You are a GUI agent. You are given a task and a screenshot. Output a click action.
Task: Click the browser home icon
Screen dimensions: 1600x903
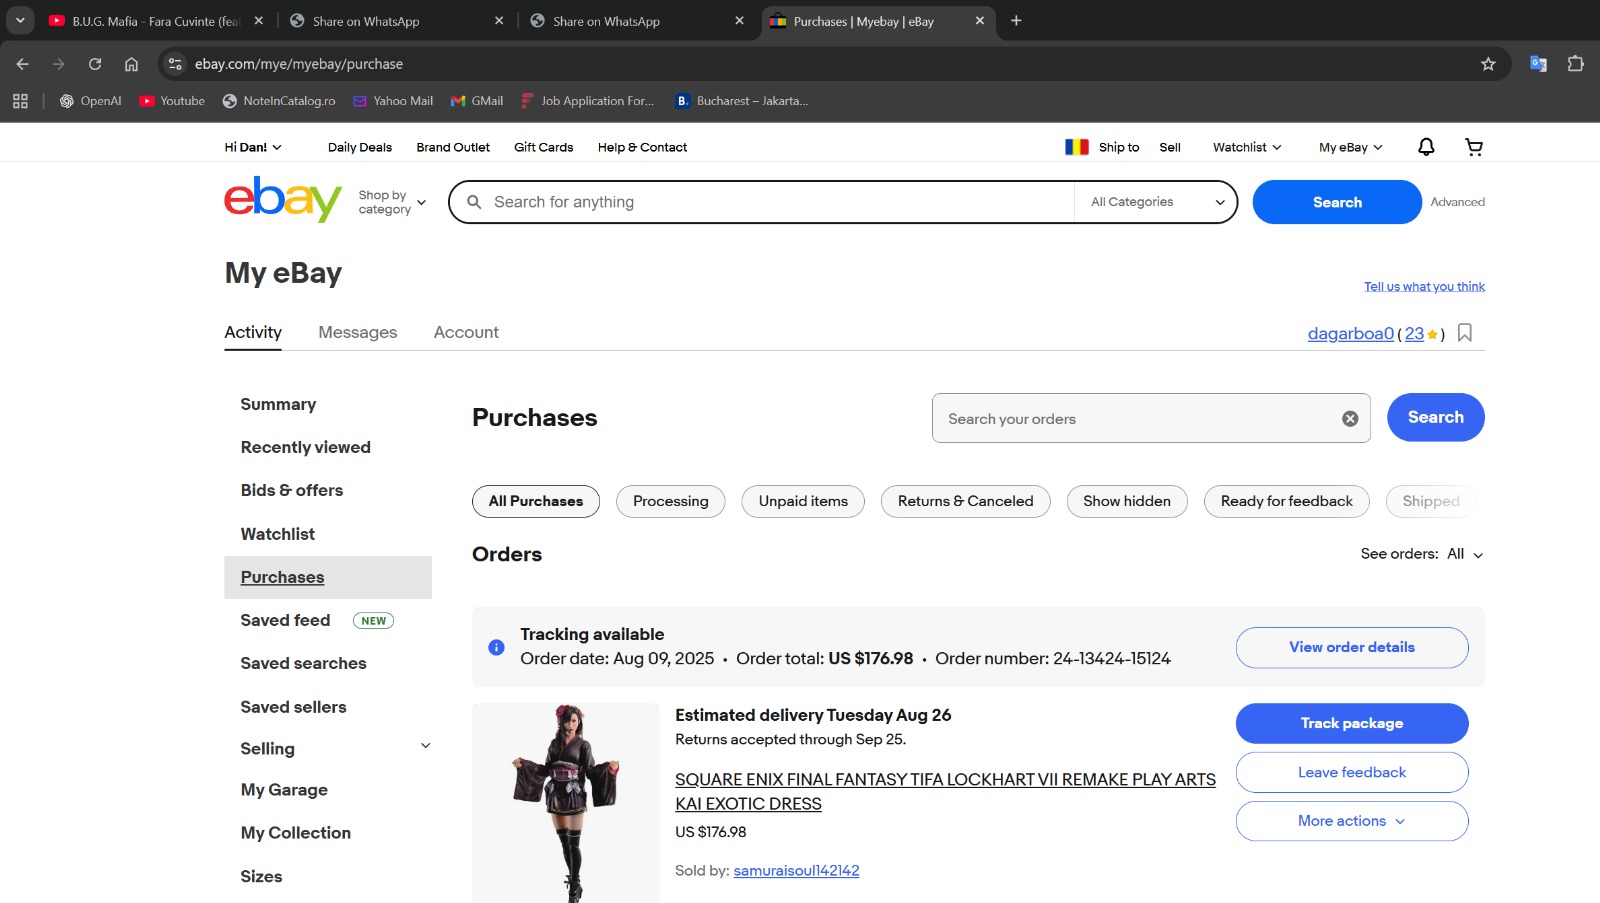(x=131, y=64)
